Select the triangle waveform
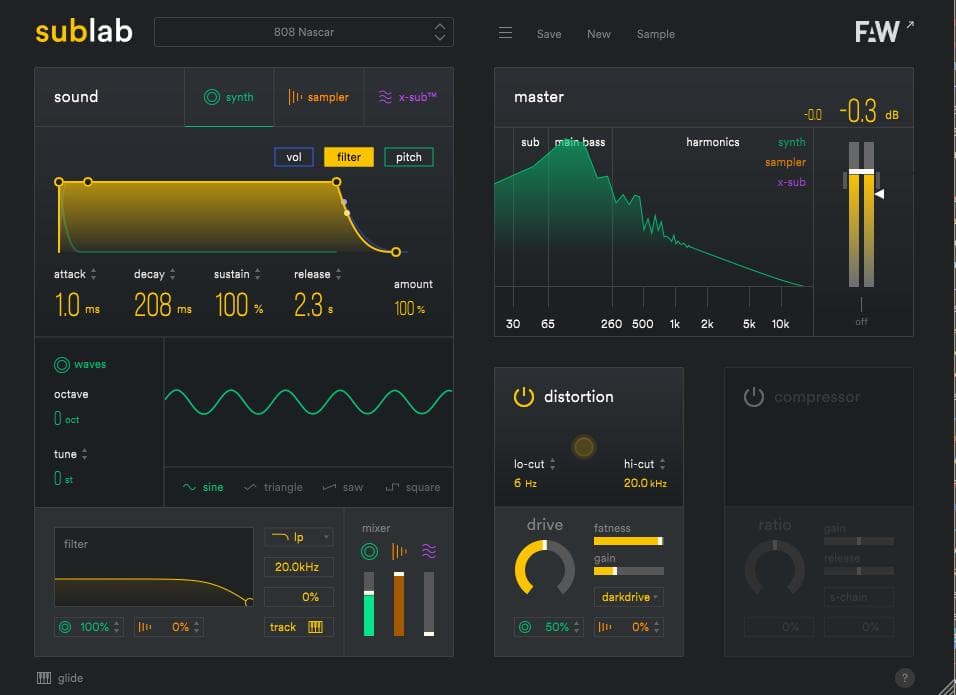 point(273,487)
